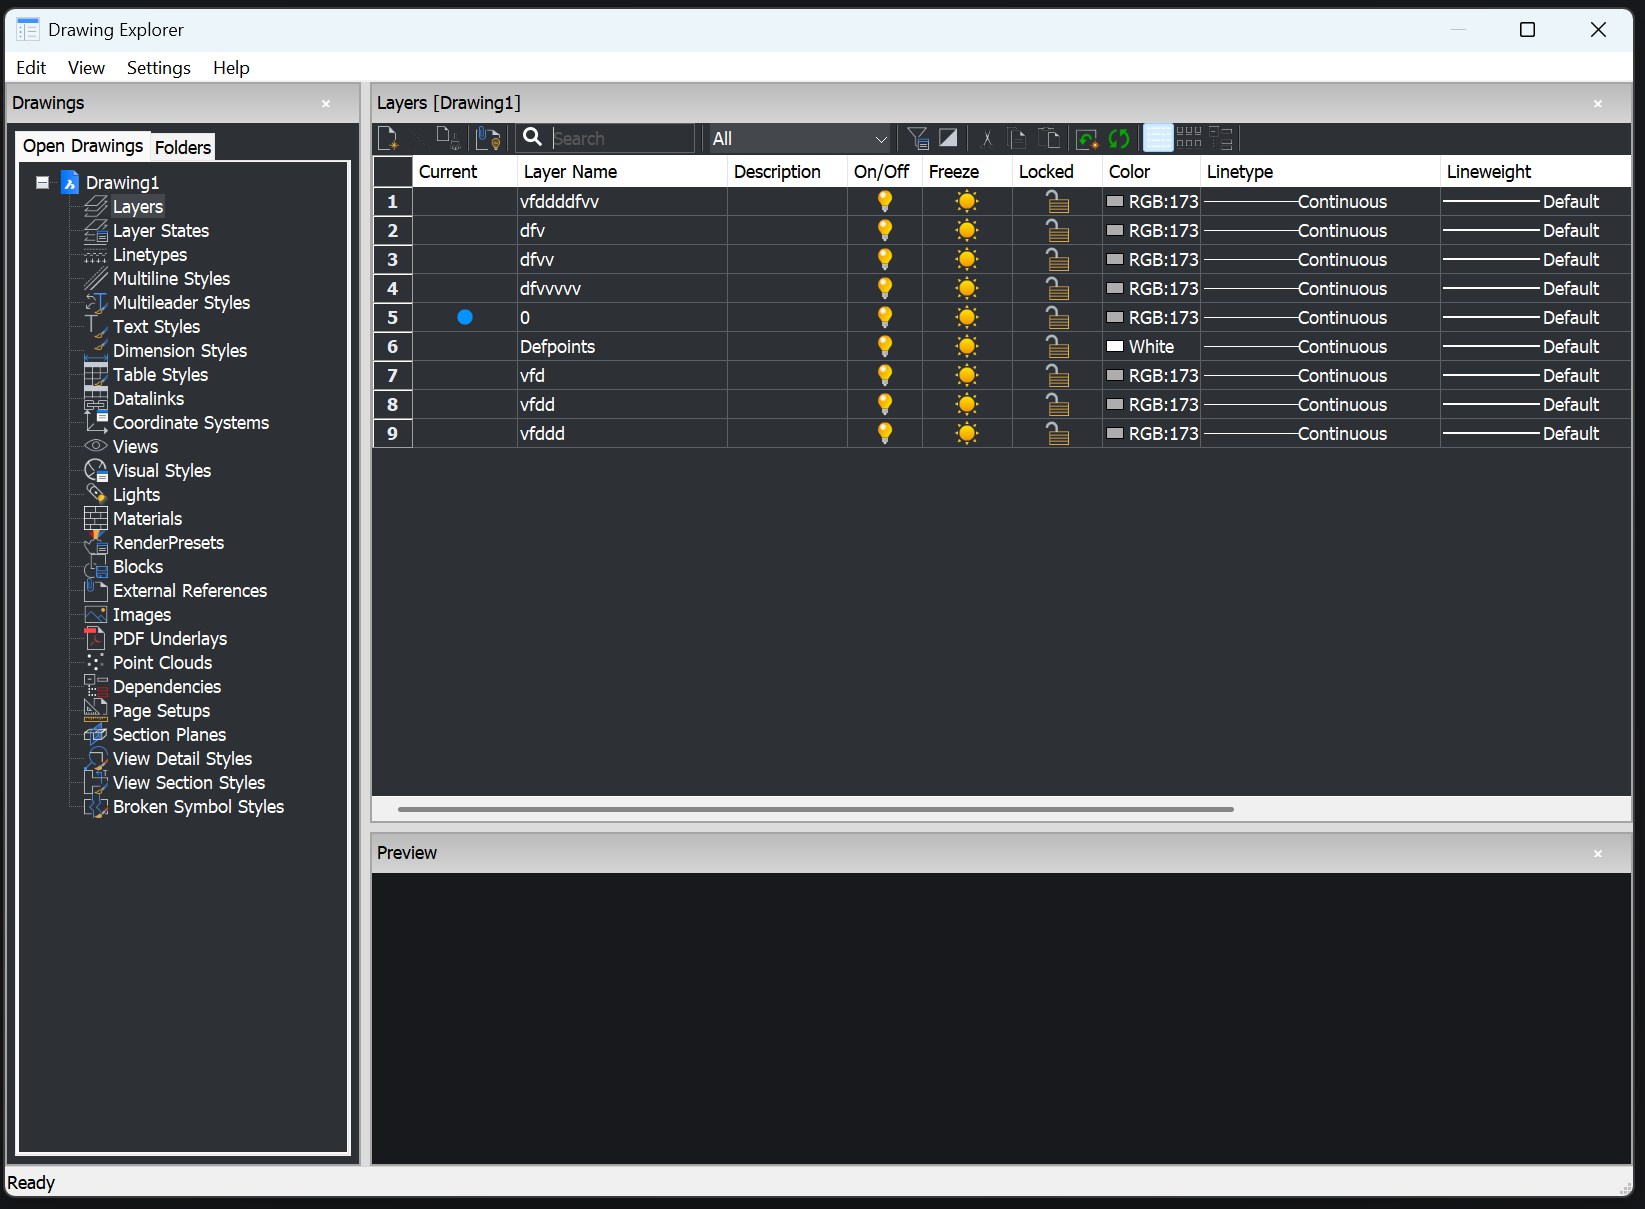Select Text Styles in the tree
Screen dimensions: 1645x1209
click(156, 327)
